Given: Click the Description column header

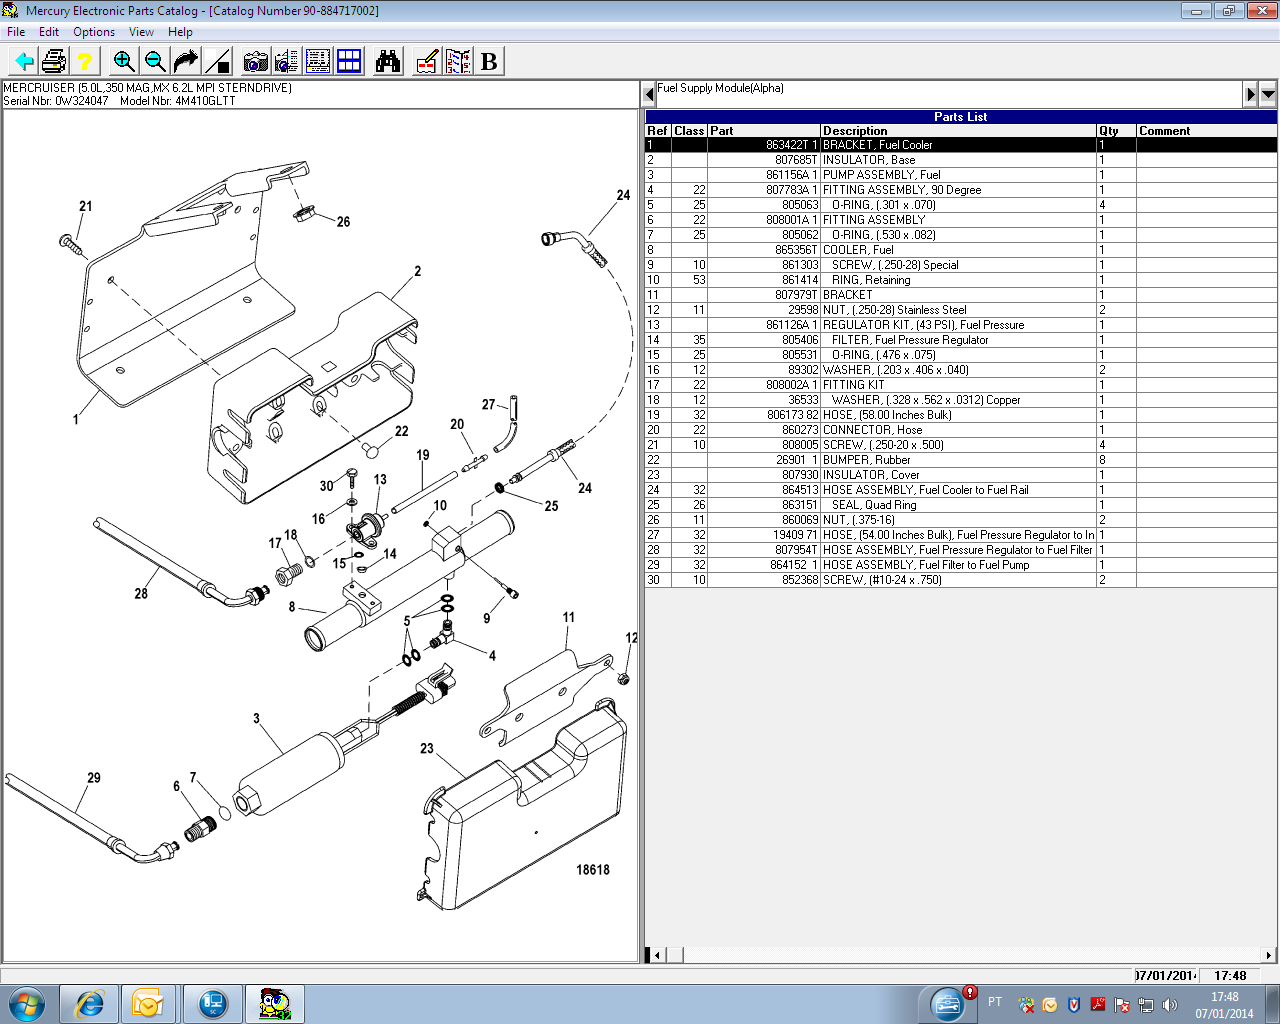Looking at the screenshot, I should (x=958, y=131).
